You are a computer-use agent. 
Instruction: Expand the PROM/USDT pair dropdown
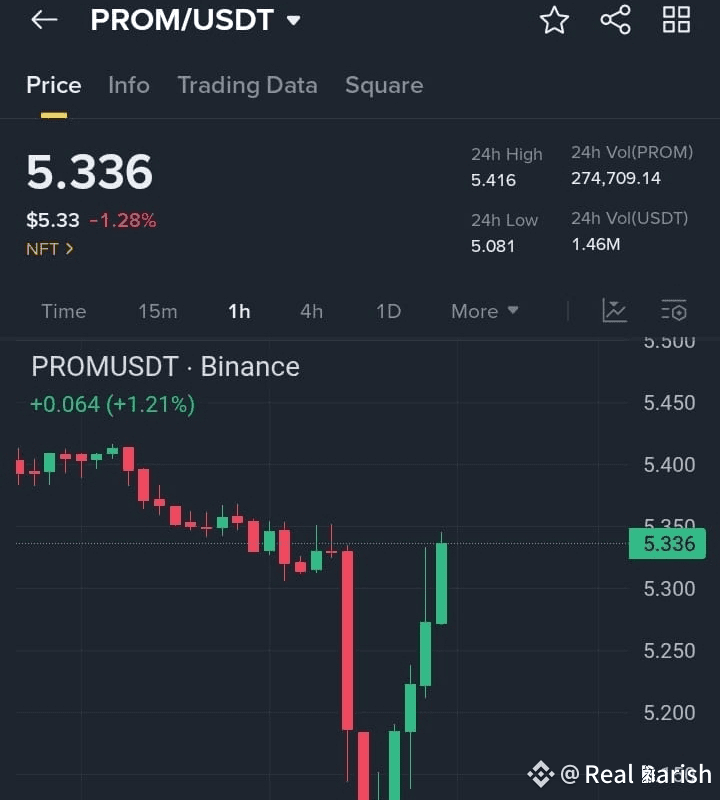(x=293, y=20)
